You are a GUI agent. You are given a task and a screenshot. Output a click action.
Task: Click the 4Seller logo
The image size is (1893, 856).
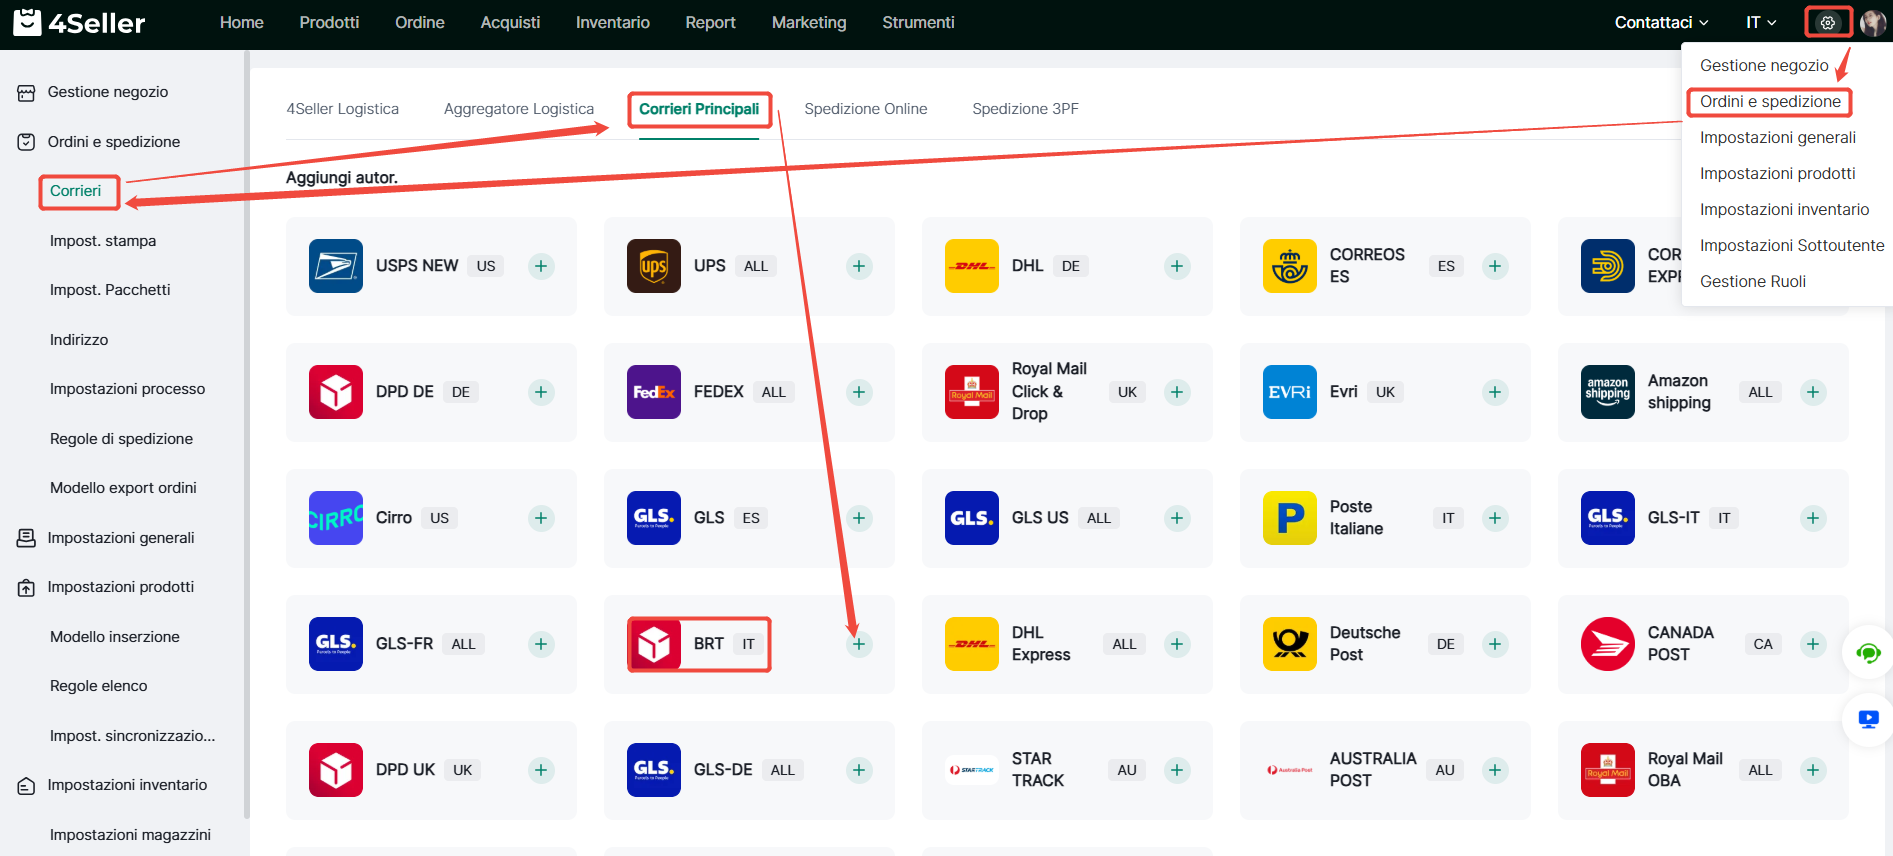[x=80, y=22]
